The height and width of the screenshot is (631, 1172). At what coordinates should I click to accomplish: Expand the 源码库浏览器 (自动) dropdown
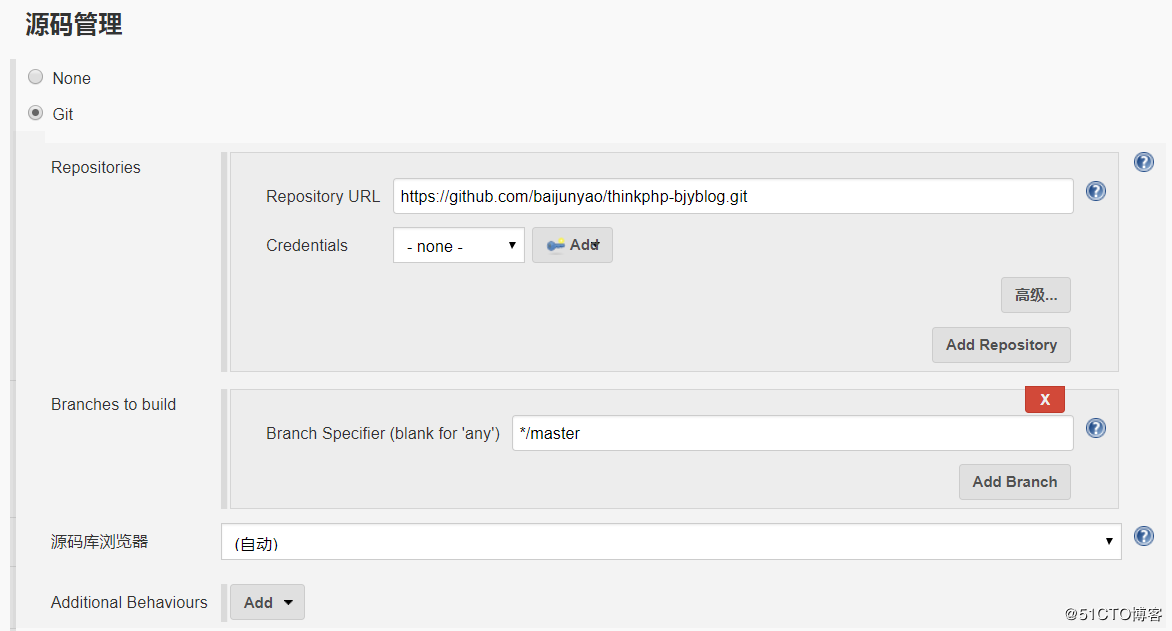click(671, 542)
